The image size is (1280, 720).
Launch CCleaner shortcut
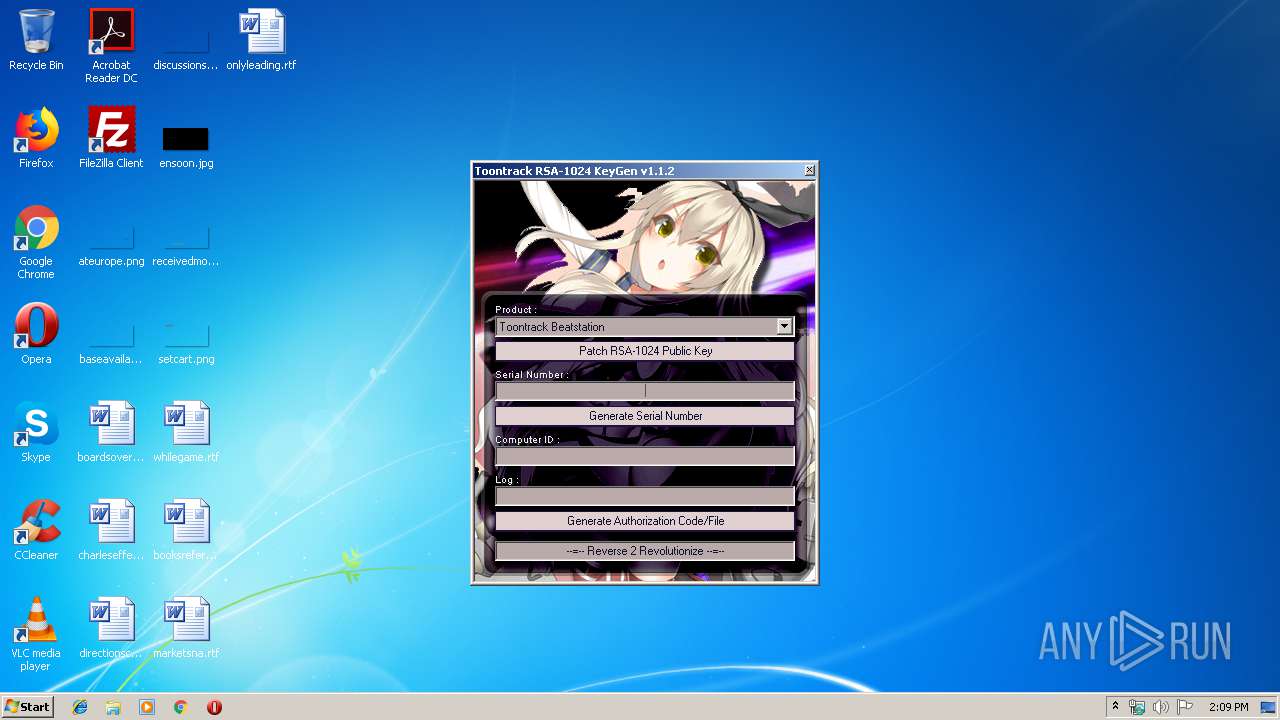pos(36,530)
